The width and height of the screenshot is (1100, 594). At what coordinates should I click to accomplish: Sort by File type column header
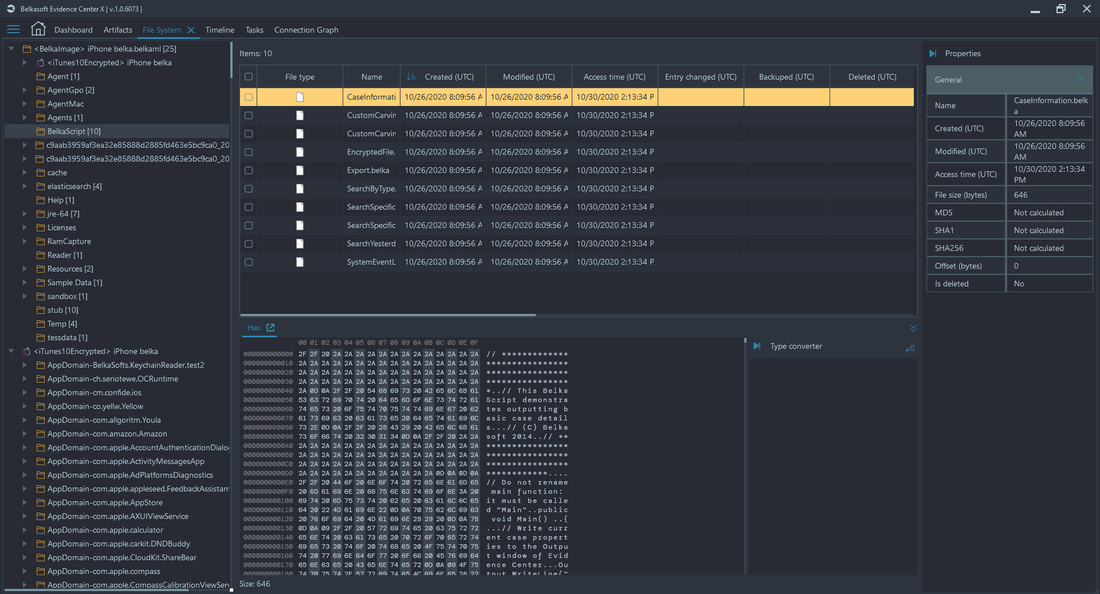(x=300, y=76)
